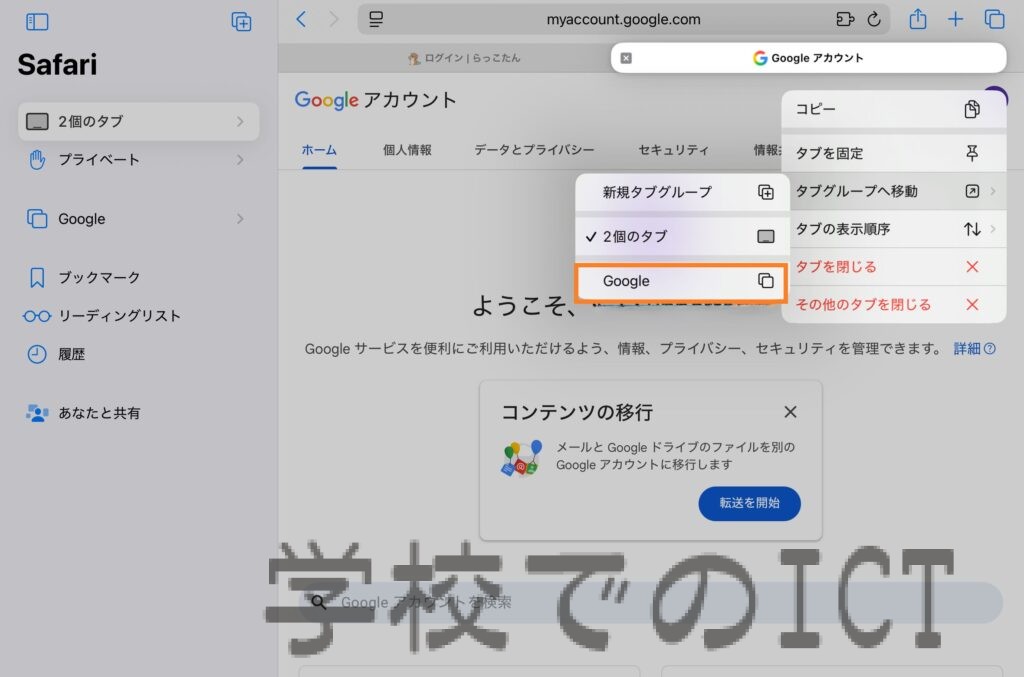1024x677 pixels.
Task: Open the Share sheet icon
Action: pos(918,19)
